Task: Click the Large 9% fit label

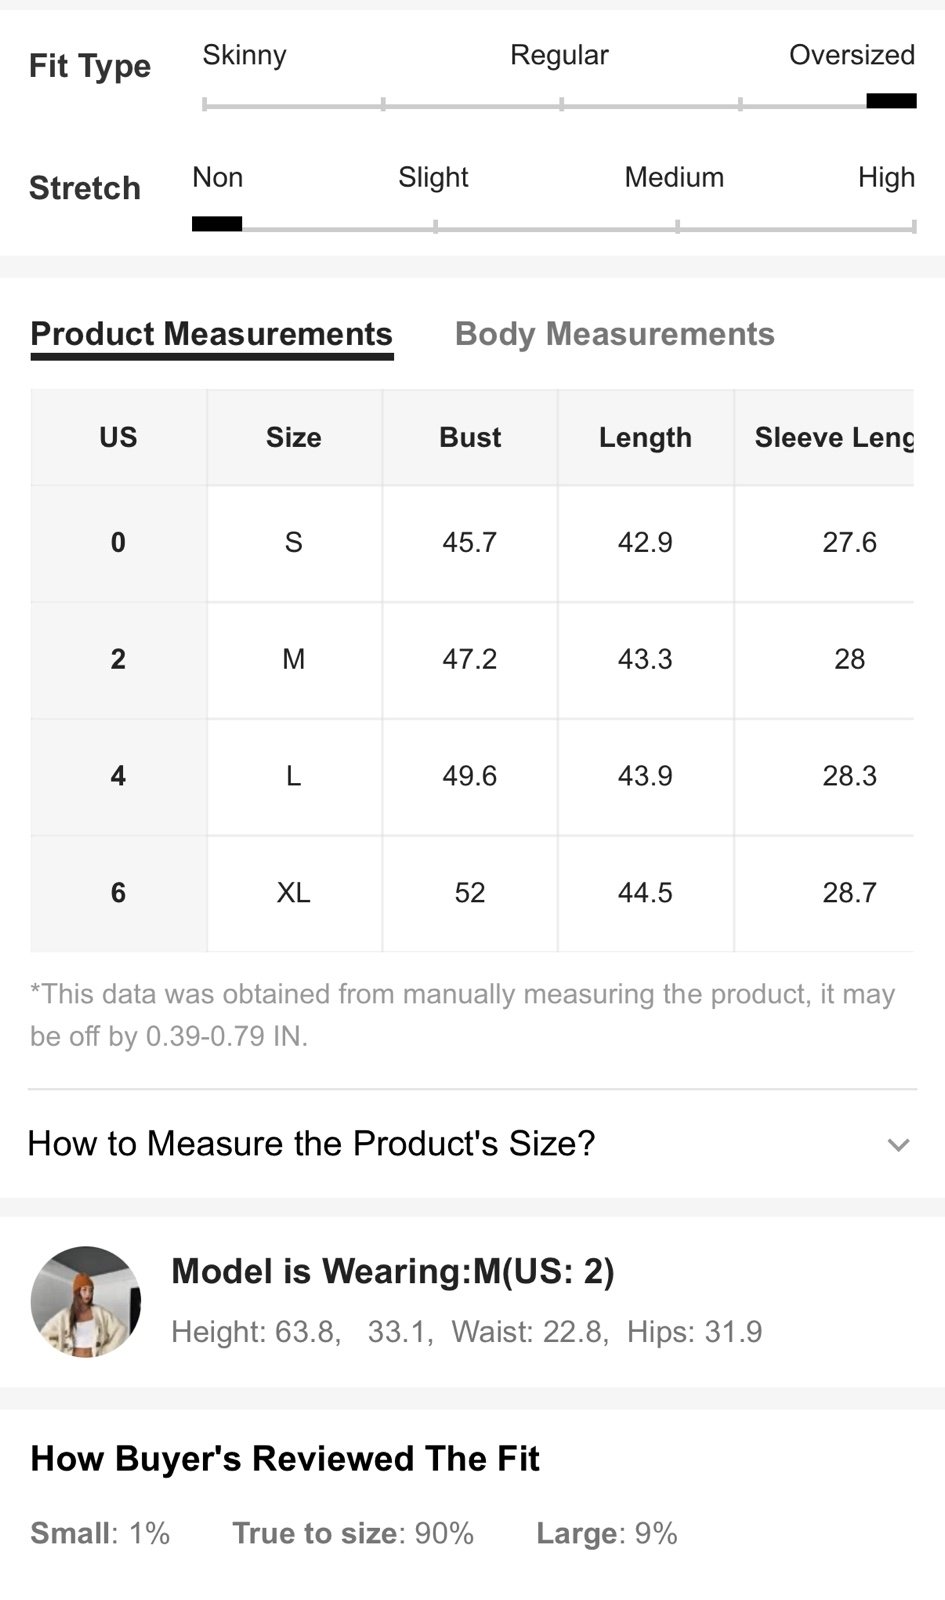Action: point(607,1533)
